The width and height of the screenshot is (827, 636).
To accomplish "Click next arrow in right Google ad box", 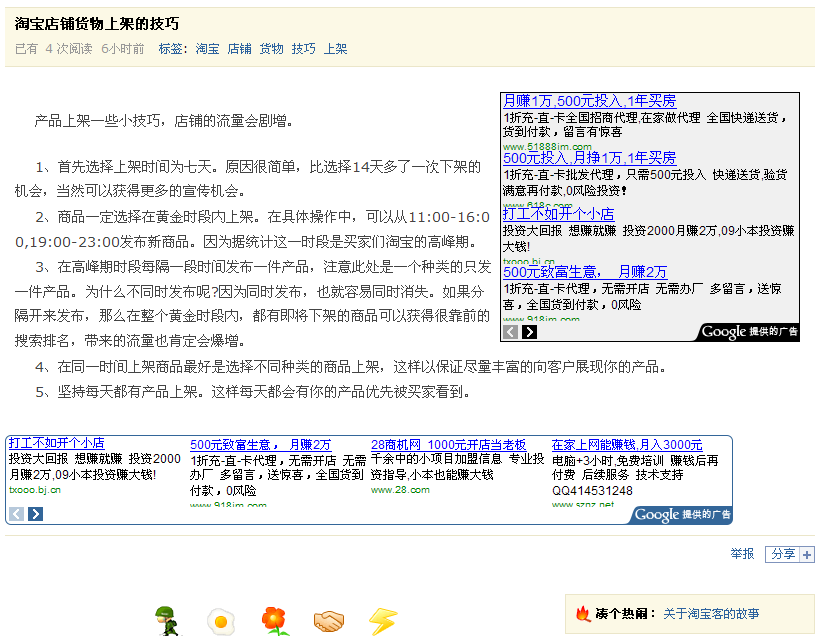I will pos(529,332).
